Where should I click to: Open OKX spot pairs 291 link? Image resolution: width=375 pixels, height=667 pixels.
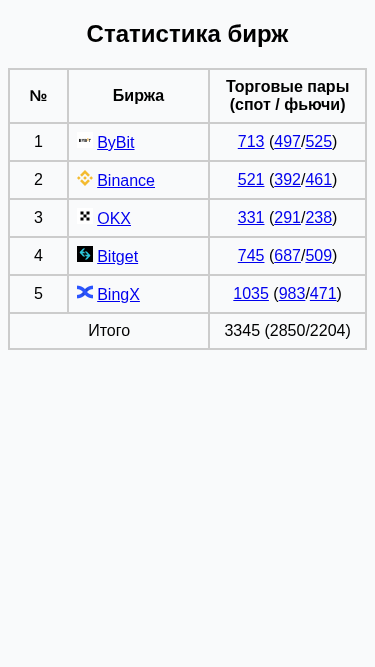coord(287,218)
